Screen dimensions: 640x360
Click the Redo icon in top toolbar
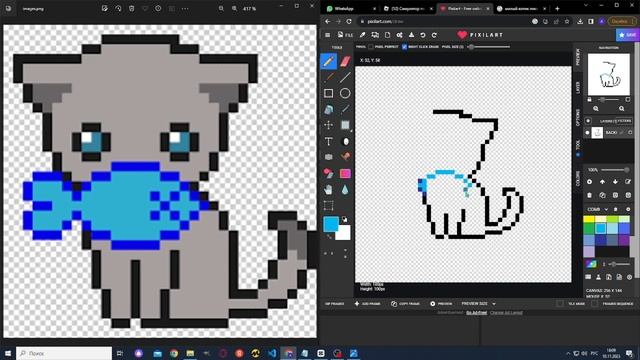[434, 35]
